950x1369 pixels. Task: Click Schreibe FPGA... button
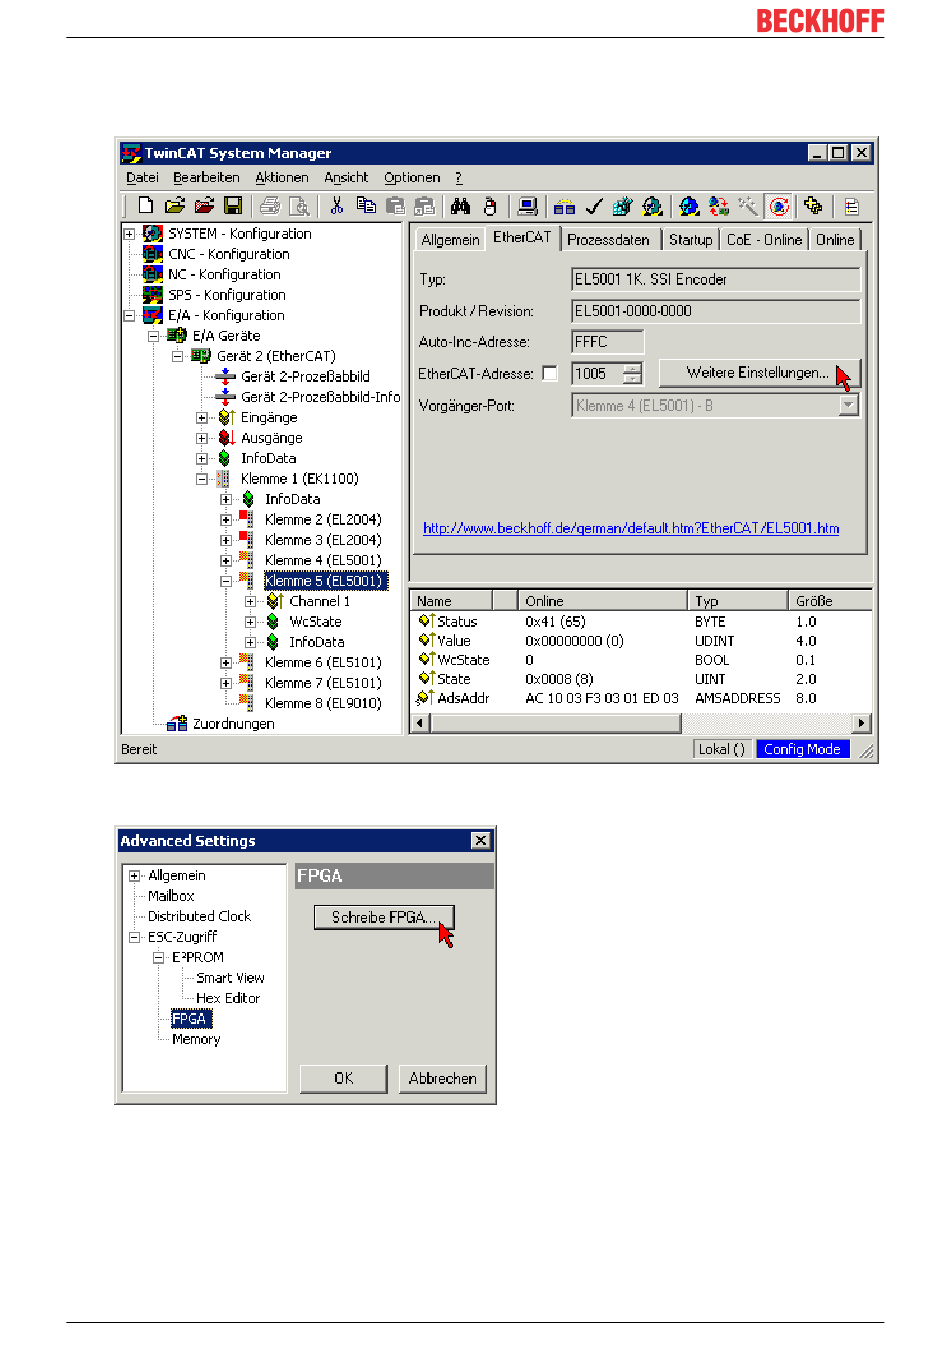tap(384, 917)
